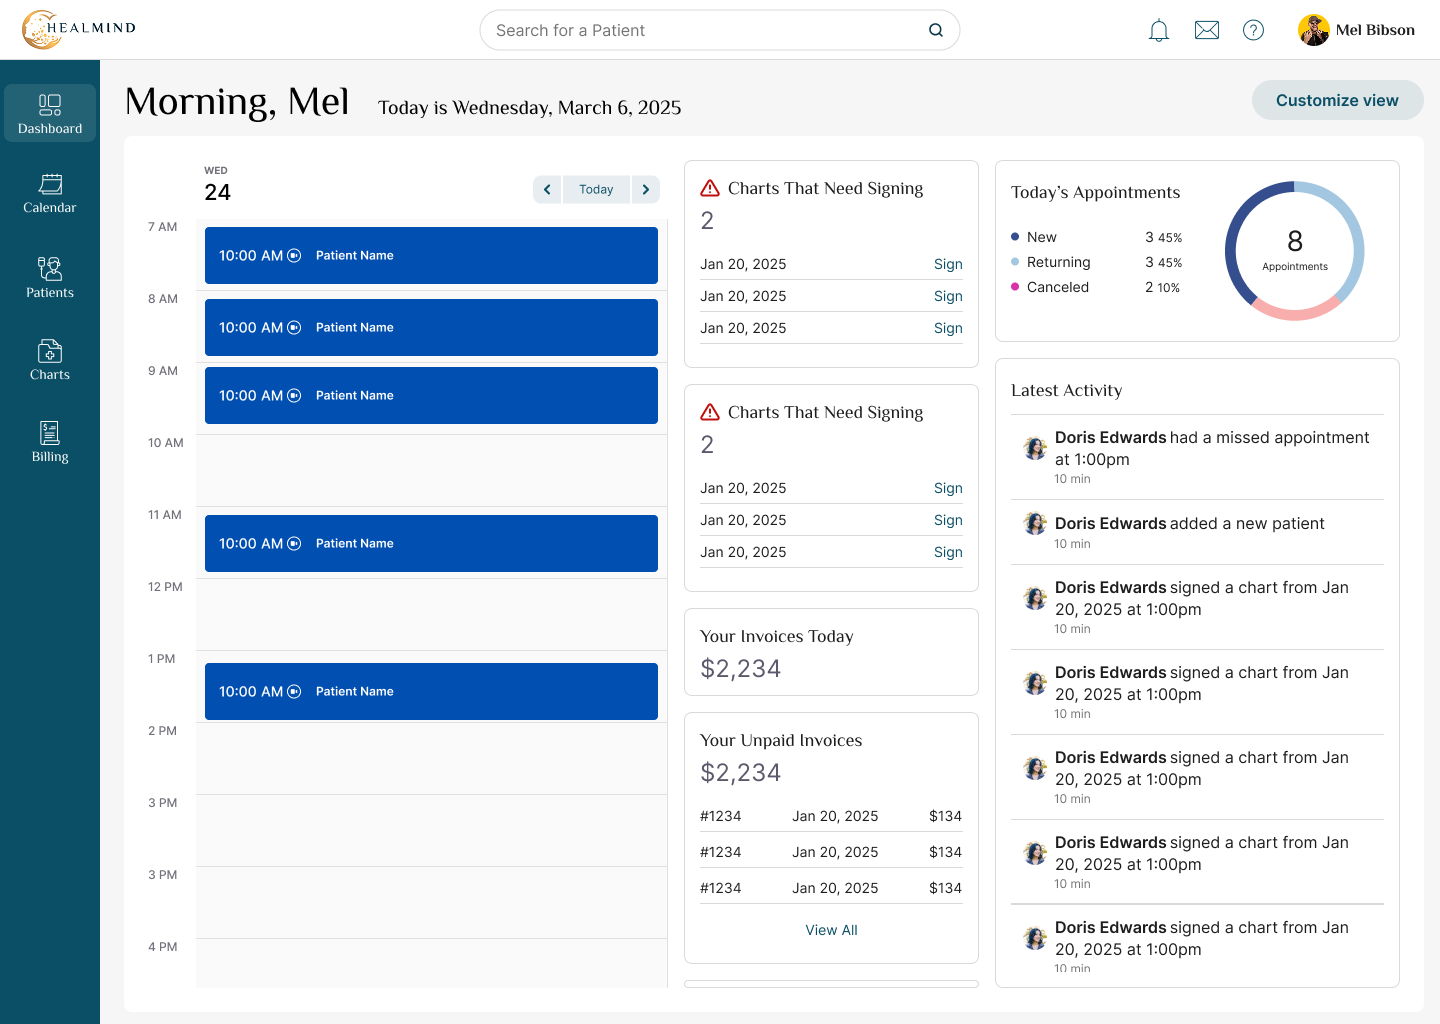The width and height of the screenshot is (1440, 1024).
Task: Click the search magnifier icon
Action: (x=936, y=30)
